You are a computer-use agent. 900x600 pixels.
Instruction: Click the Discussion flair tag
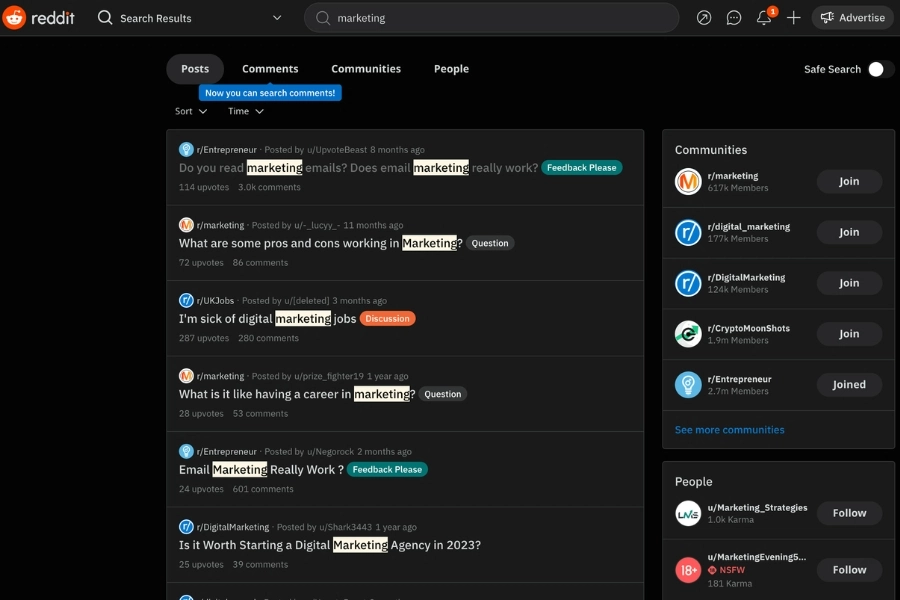(x=387, y=319)
